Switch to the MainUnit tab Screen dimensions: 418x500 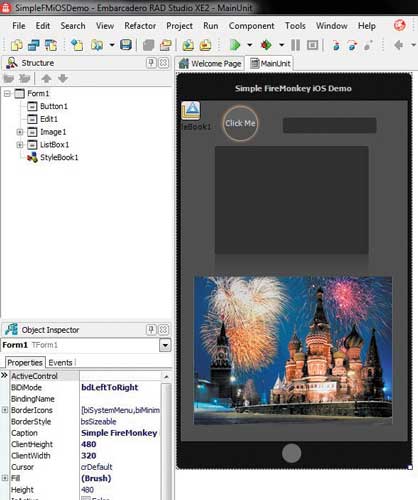[x=270, y=63]
